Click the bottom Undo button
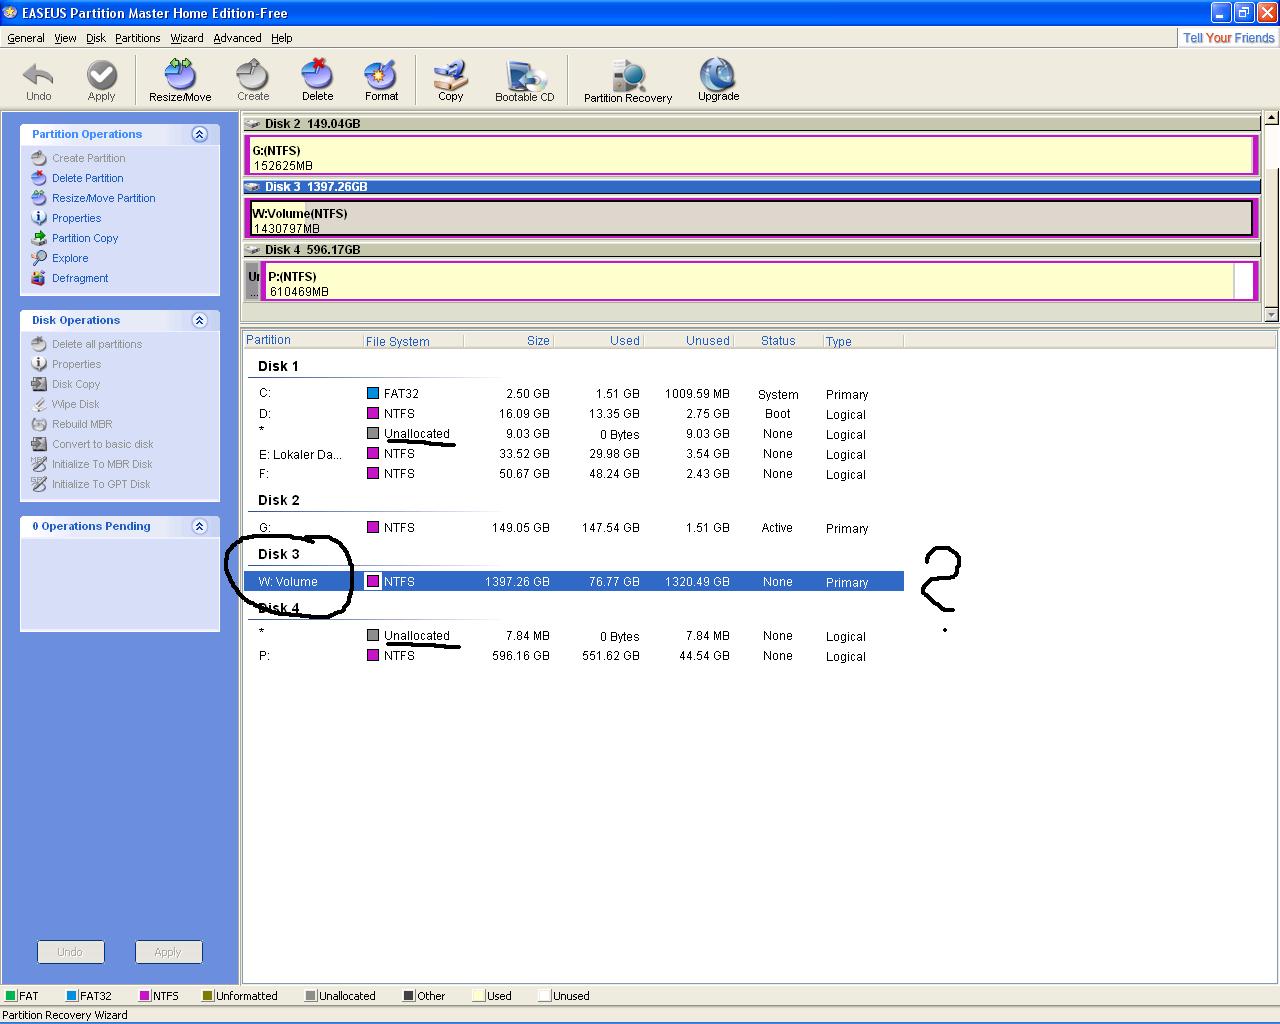Screen dimensions: 1280x1024 (70, 952)
